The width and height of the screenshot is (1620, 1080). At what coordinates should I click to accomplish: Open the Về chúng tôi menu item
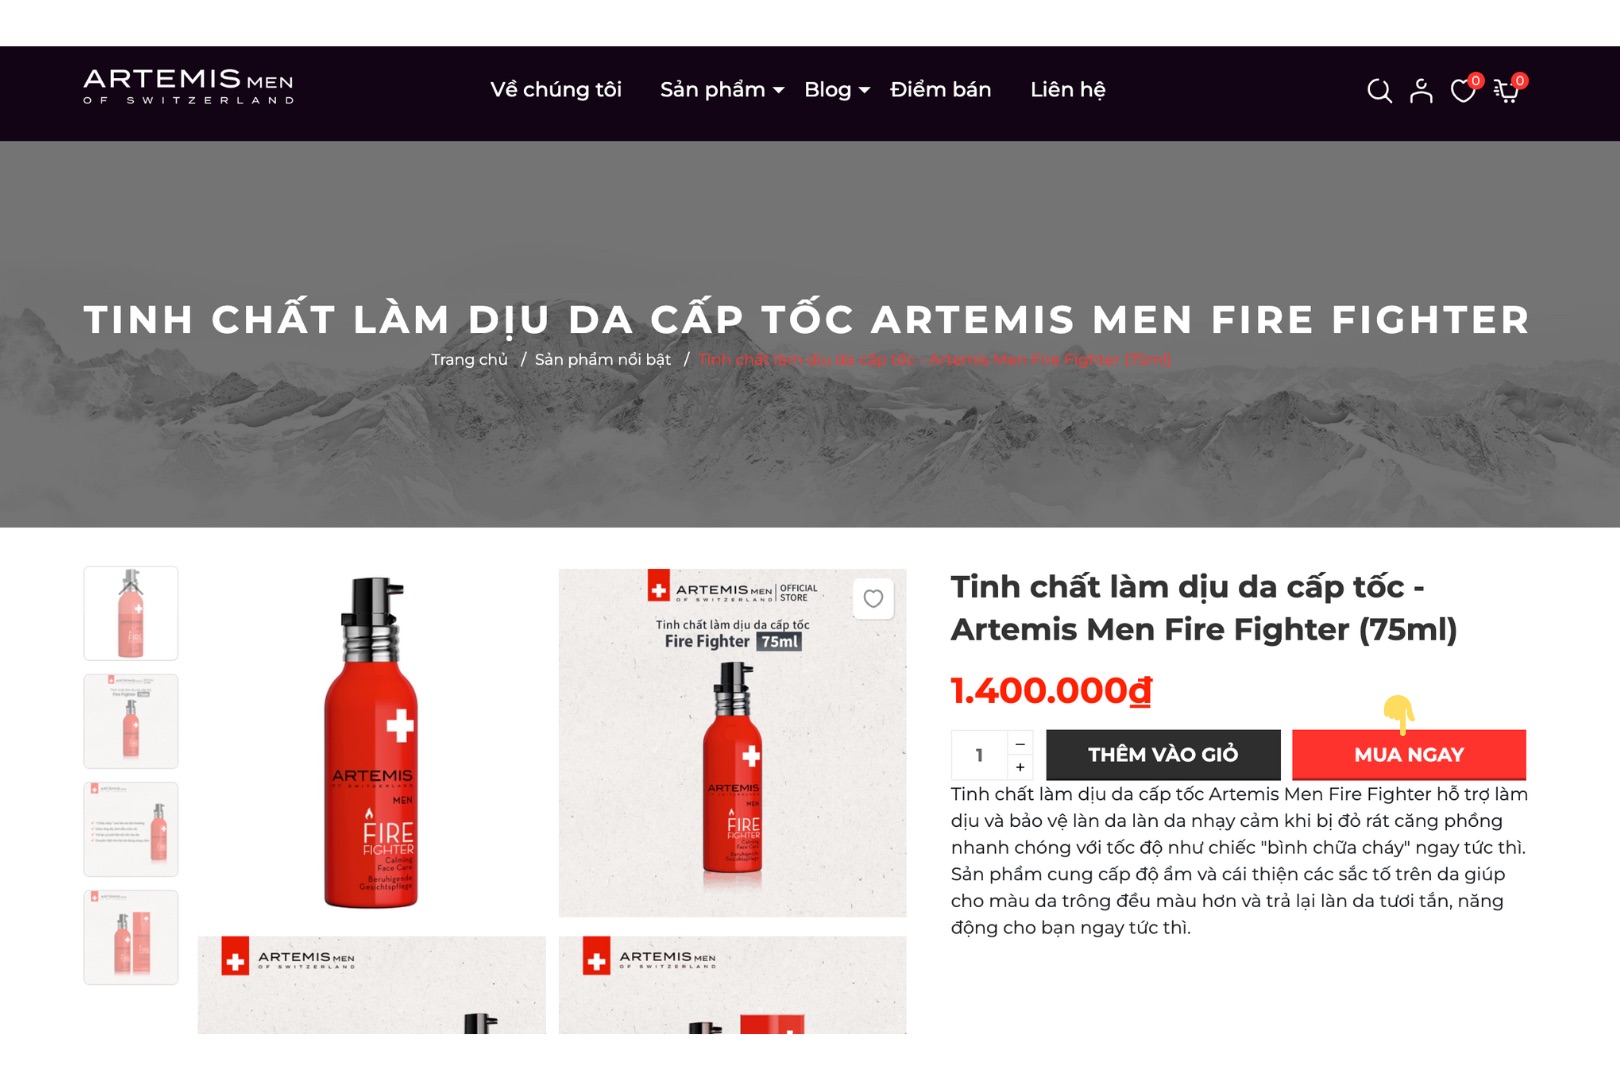point(556,90)
